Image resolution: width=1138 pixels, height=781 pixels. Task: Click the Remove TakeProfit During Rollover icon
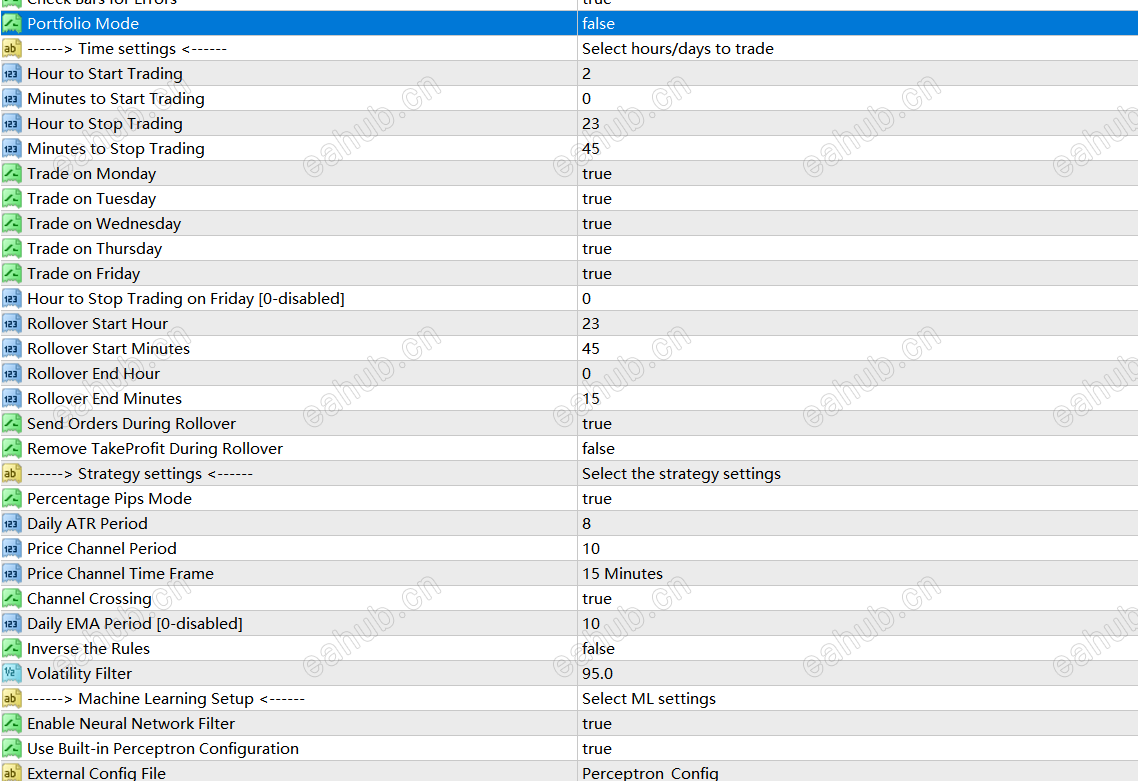pyautogui.click(x=12, y=449)
